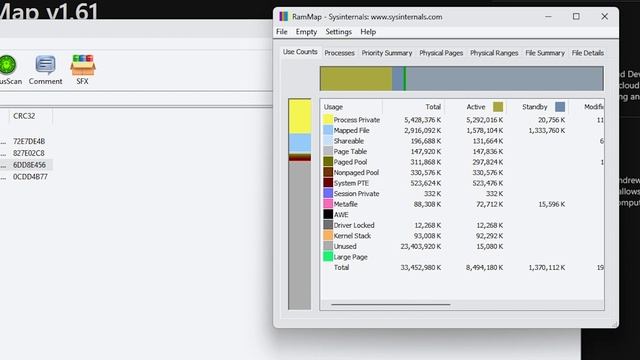Image resolution: width=640 pixels, height=360 pixels.
Task: Select CRC32 entry 6DD8E456 in background window
Action: click(29, 165)
